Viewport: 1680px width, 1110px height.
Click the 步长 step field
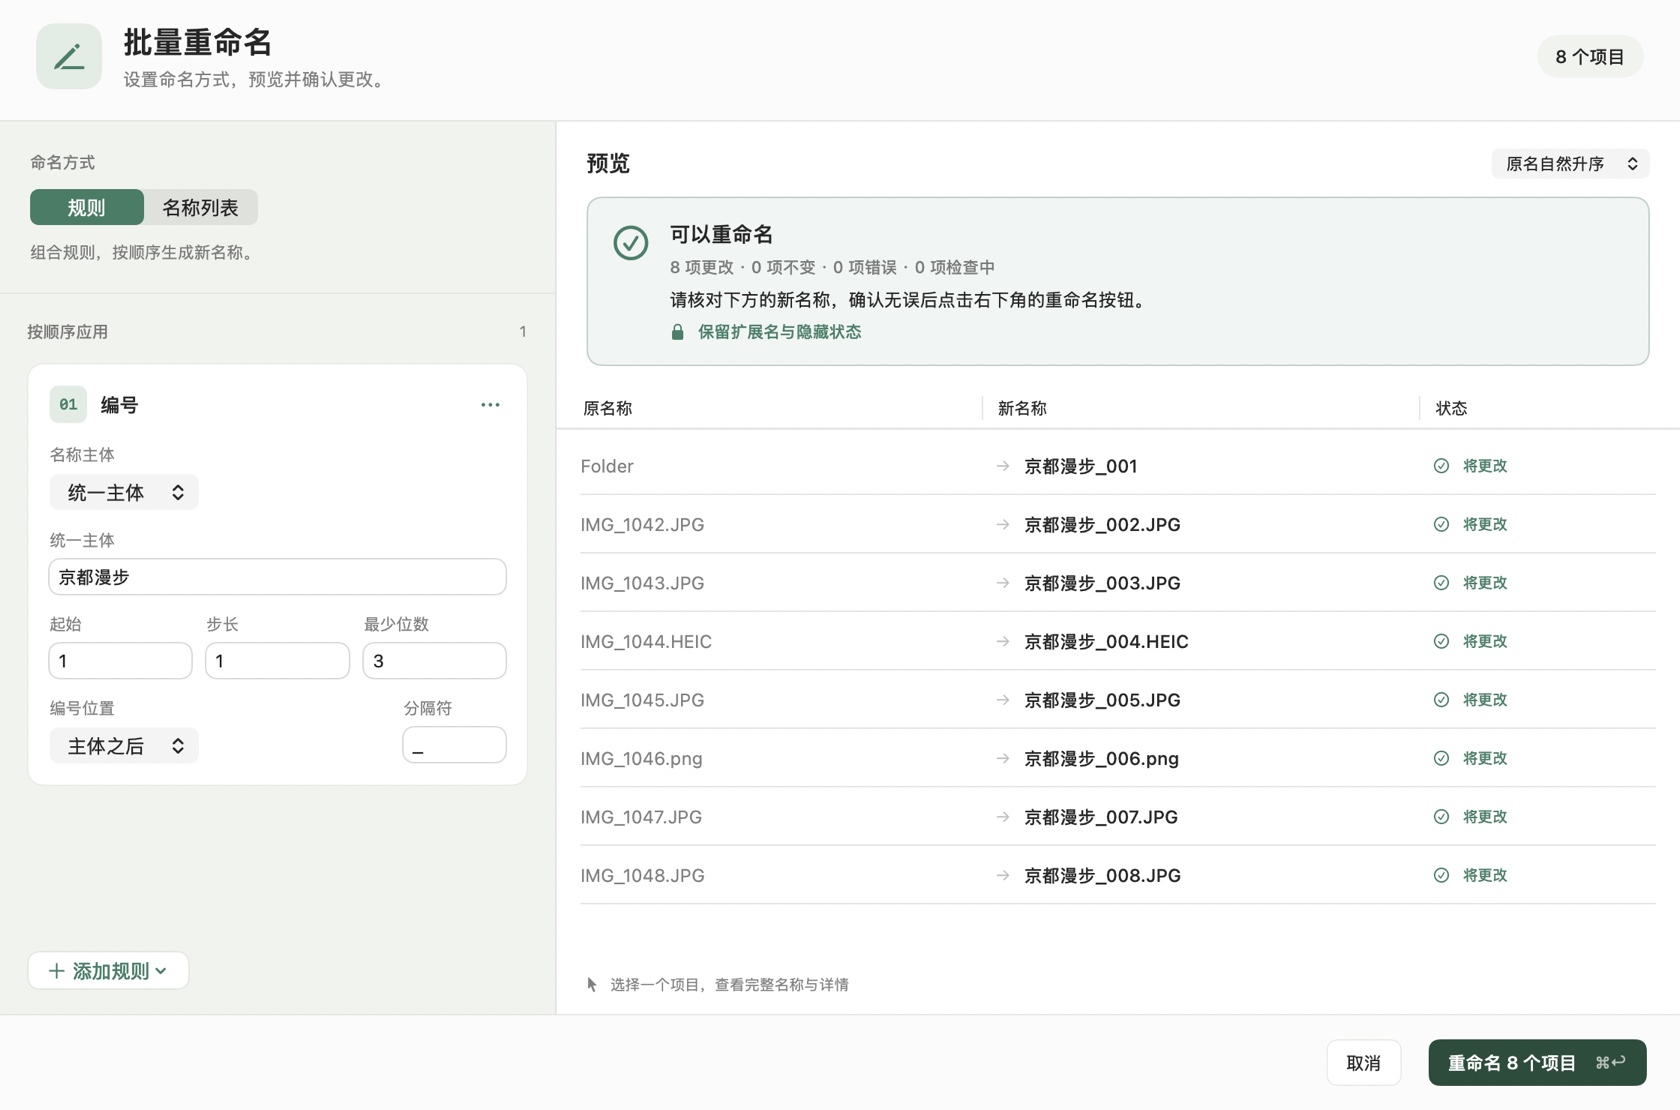pos(277,661)
